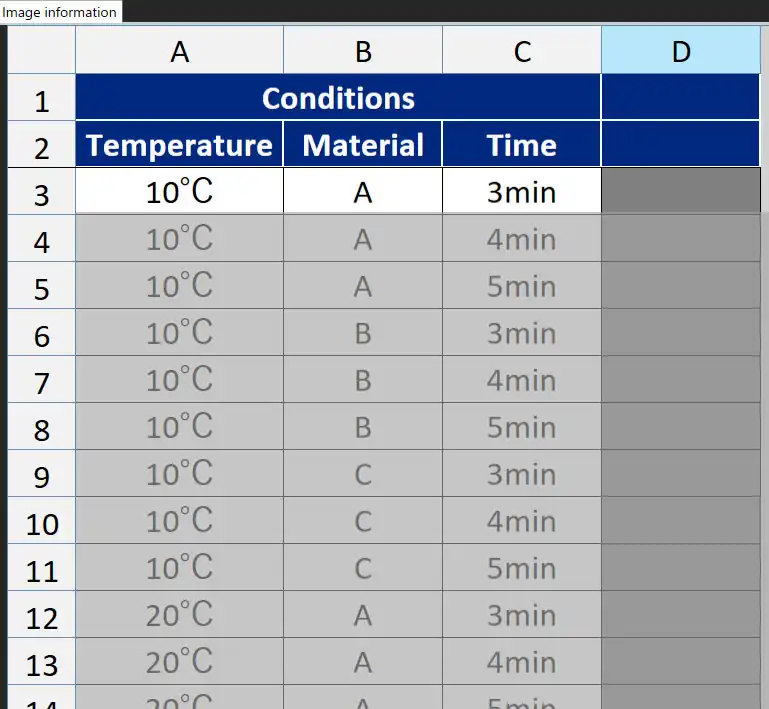Select the '3min' cell in row 3
769x709 pixels.
[x=522, y=192]
